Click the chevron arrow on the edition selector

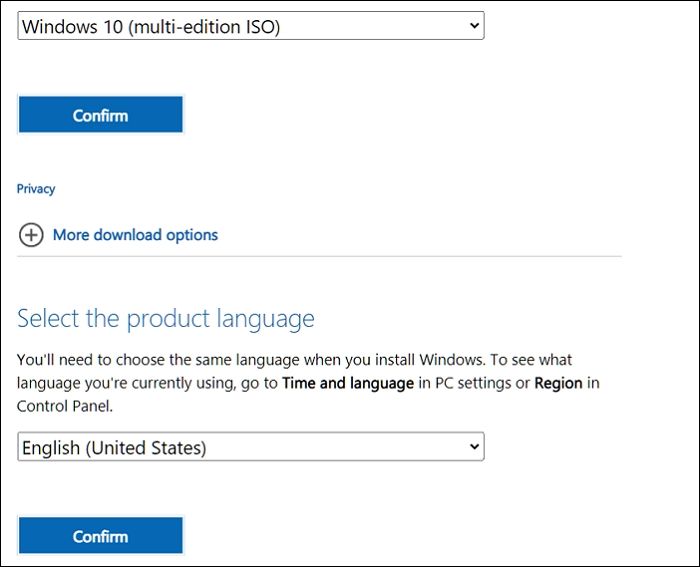tap(474, 26)
